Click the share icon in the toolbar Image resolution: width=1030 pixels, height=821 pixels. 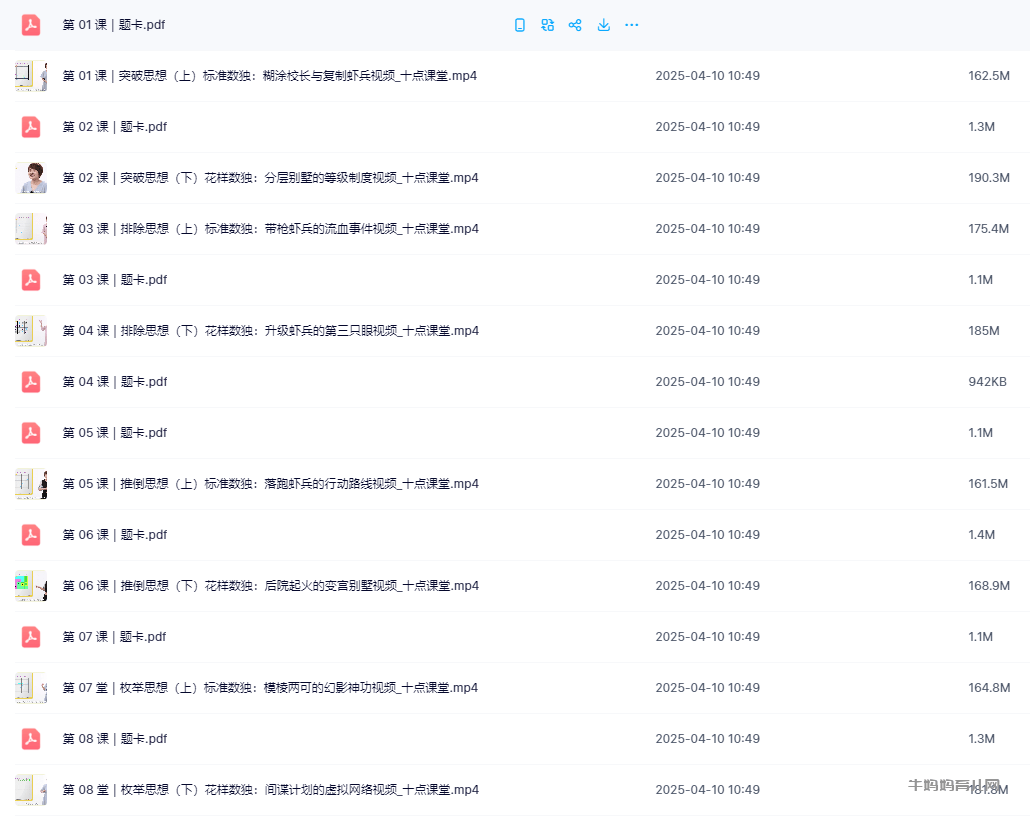[x=575, y=24]
